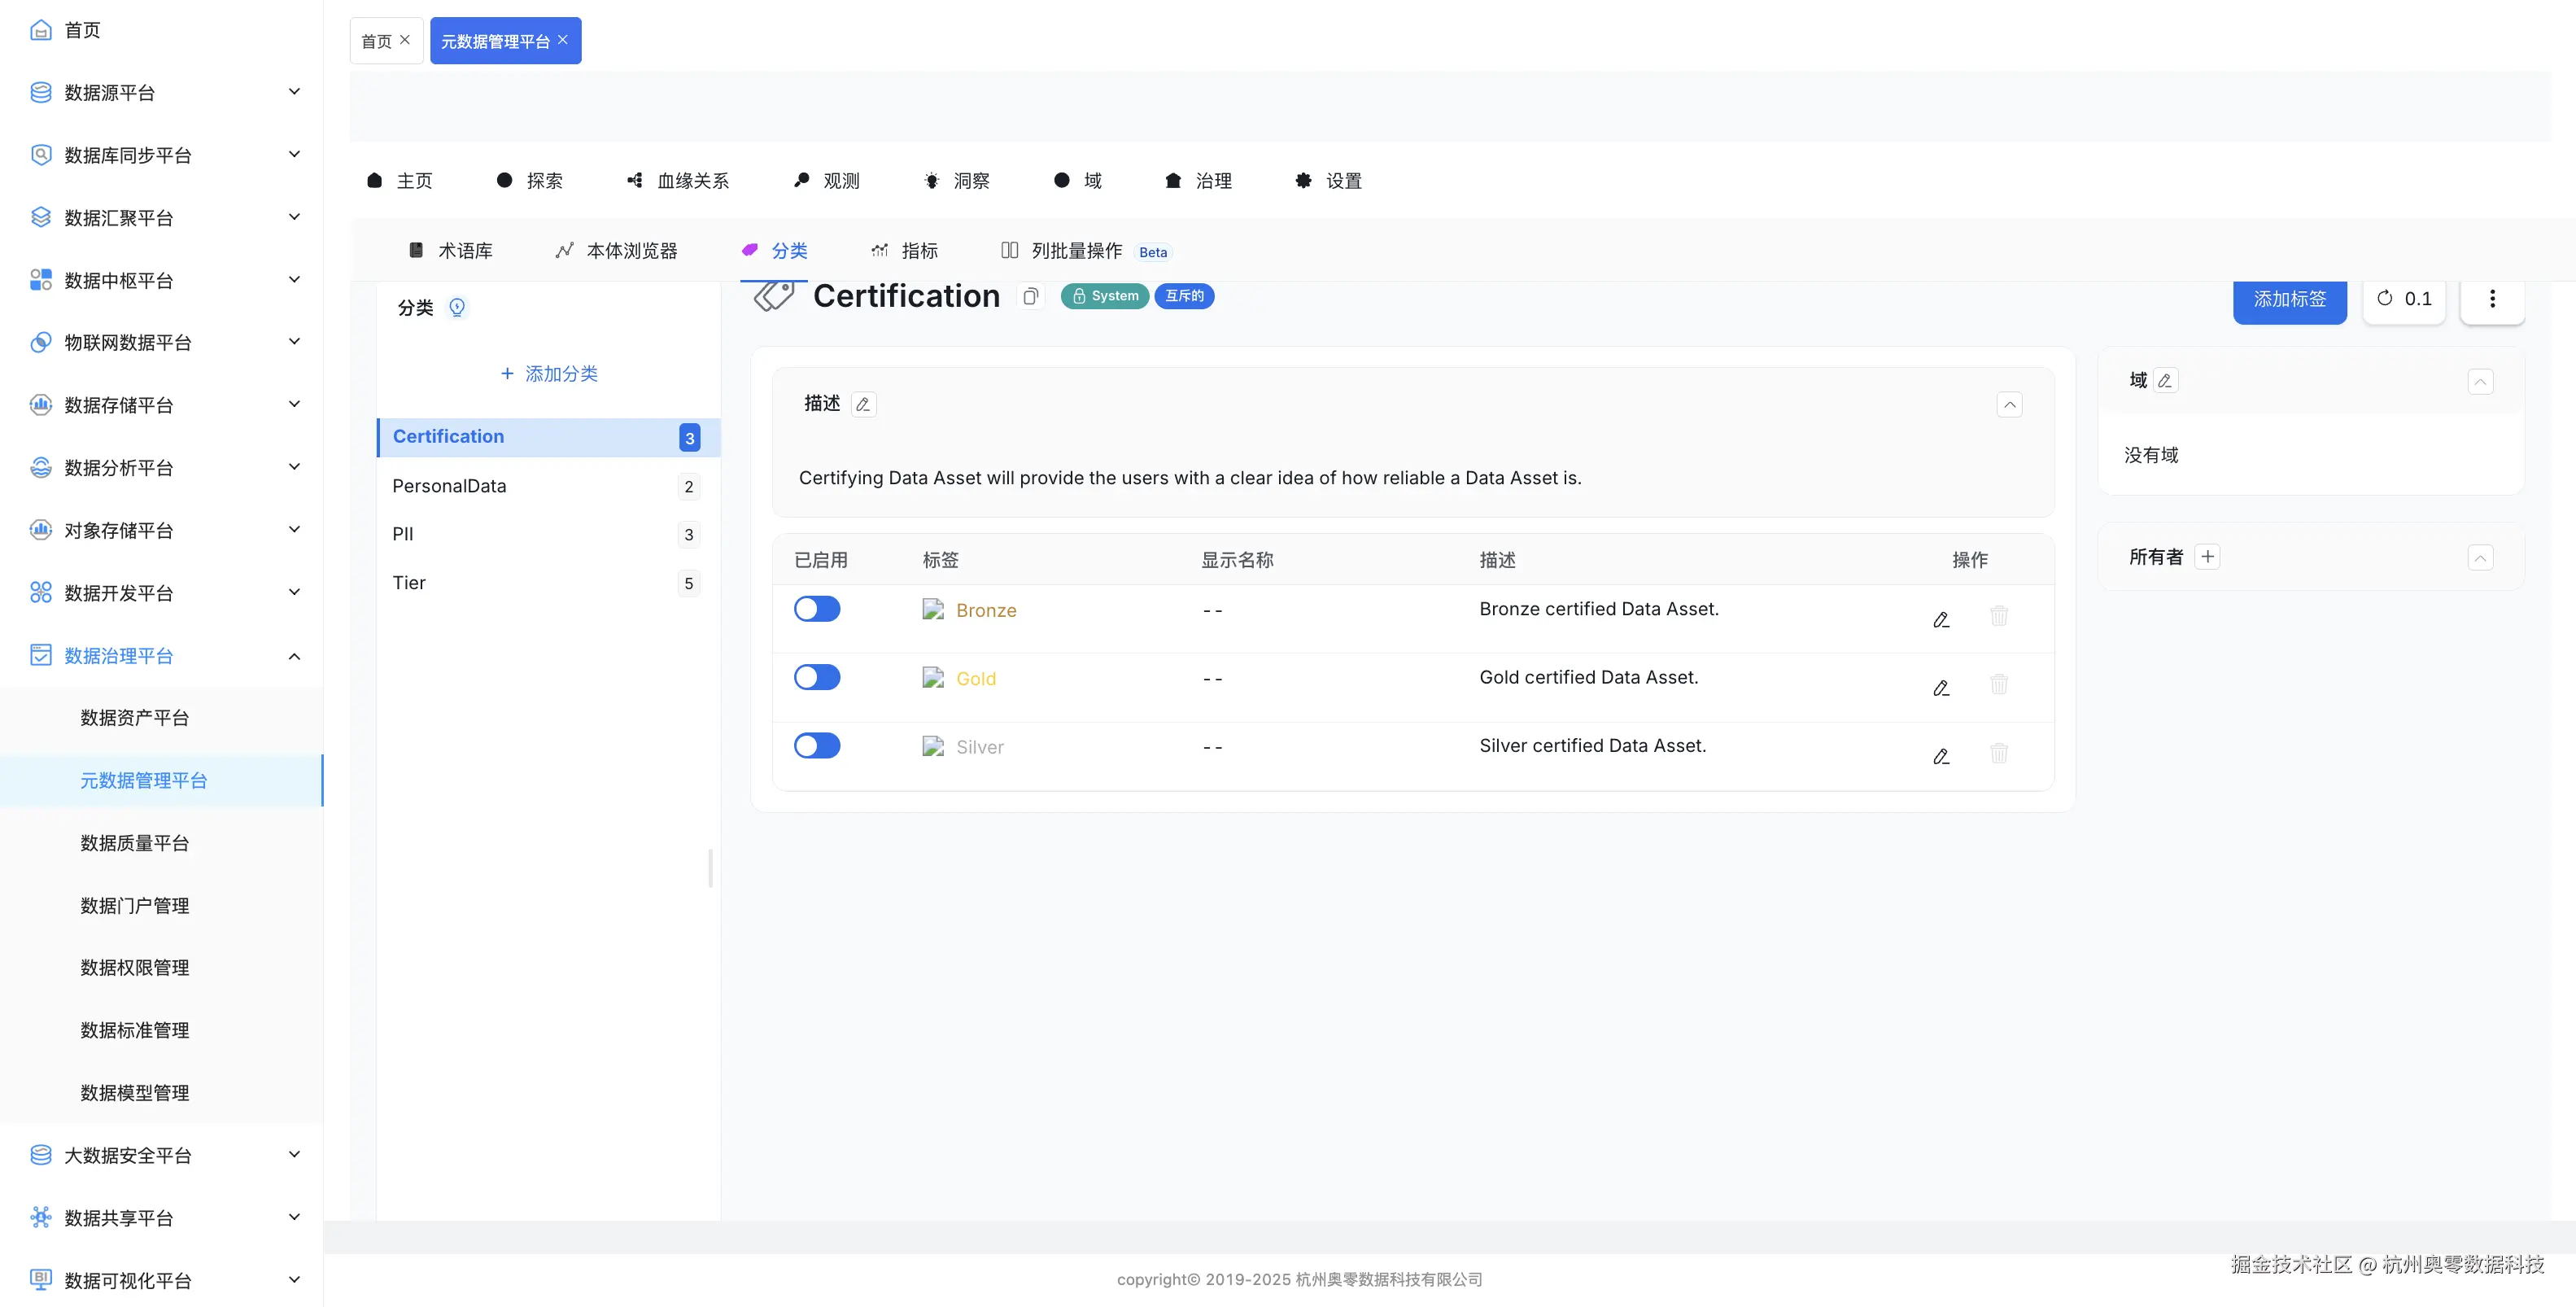Click the edit icon next to 域
This screenshot has height=1307, width=2576.
point(2165,381)
